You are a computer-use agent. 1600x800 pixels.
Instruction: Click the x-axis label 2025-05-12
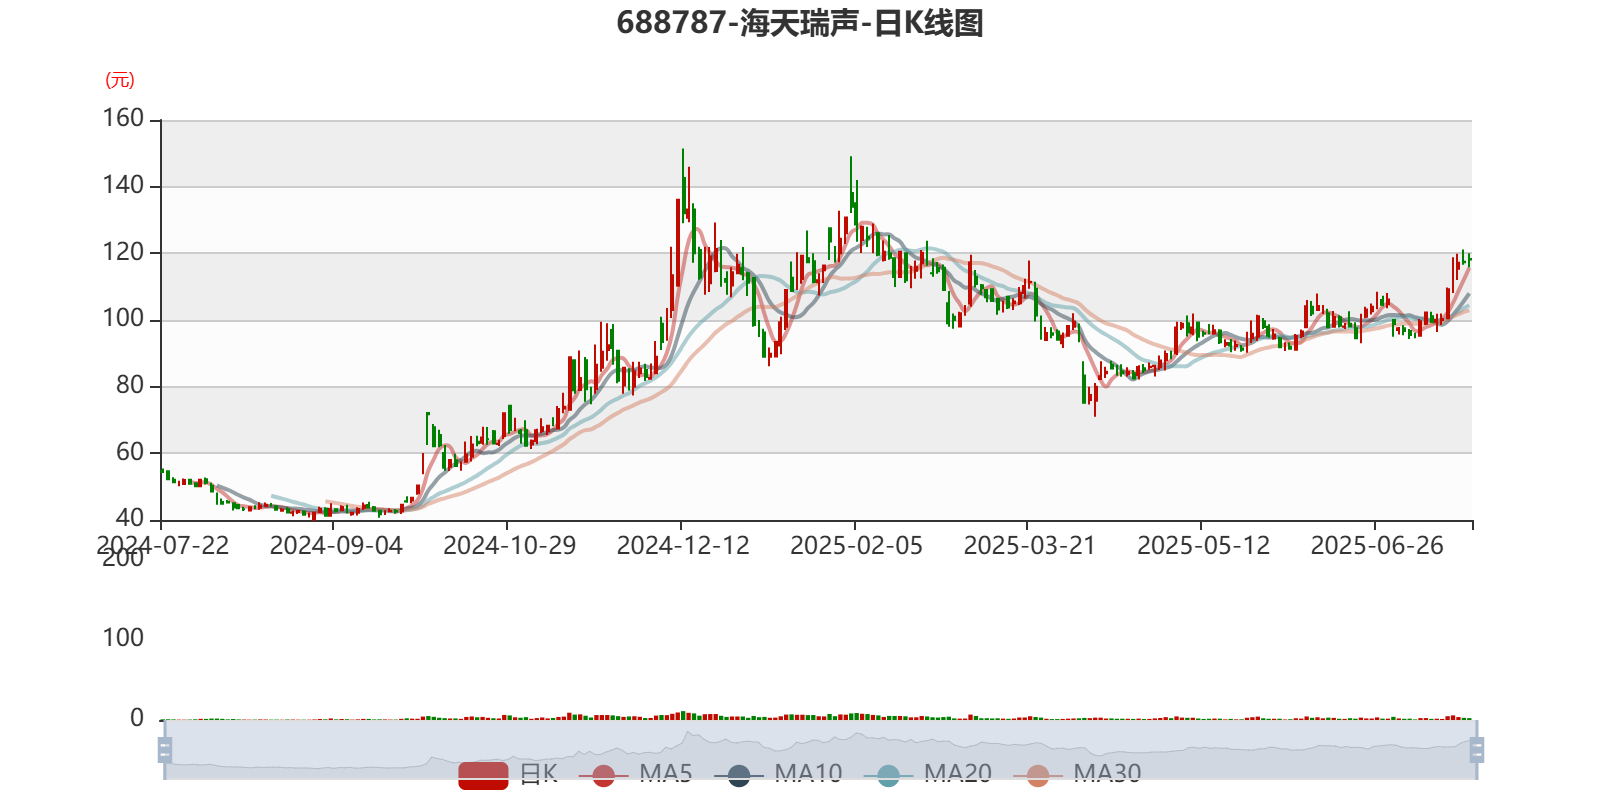click(1204, 546)
